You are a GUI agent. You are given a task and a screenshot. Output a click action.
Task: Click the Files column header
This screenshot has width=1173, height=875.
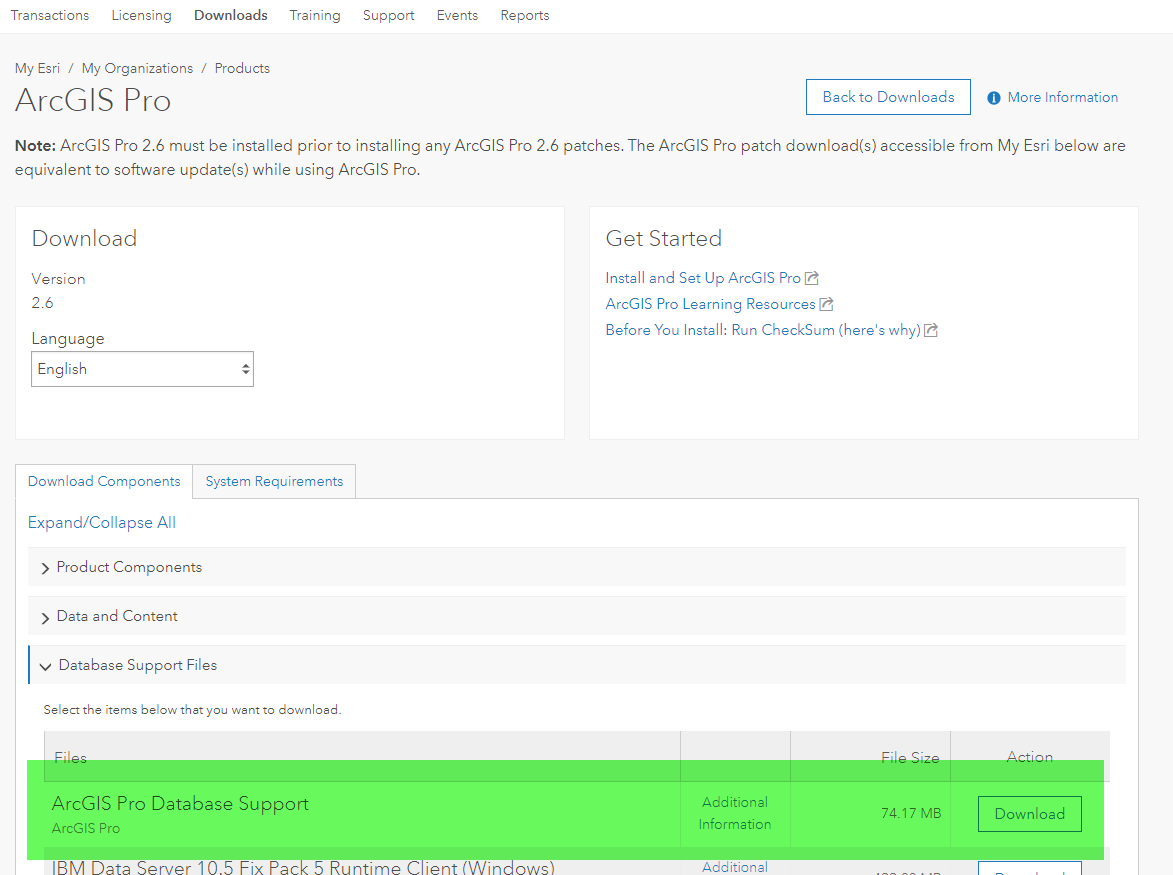click(x=70, y=758)
